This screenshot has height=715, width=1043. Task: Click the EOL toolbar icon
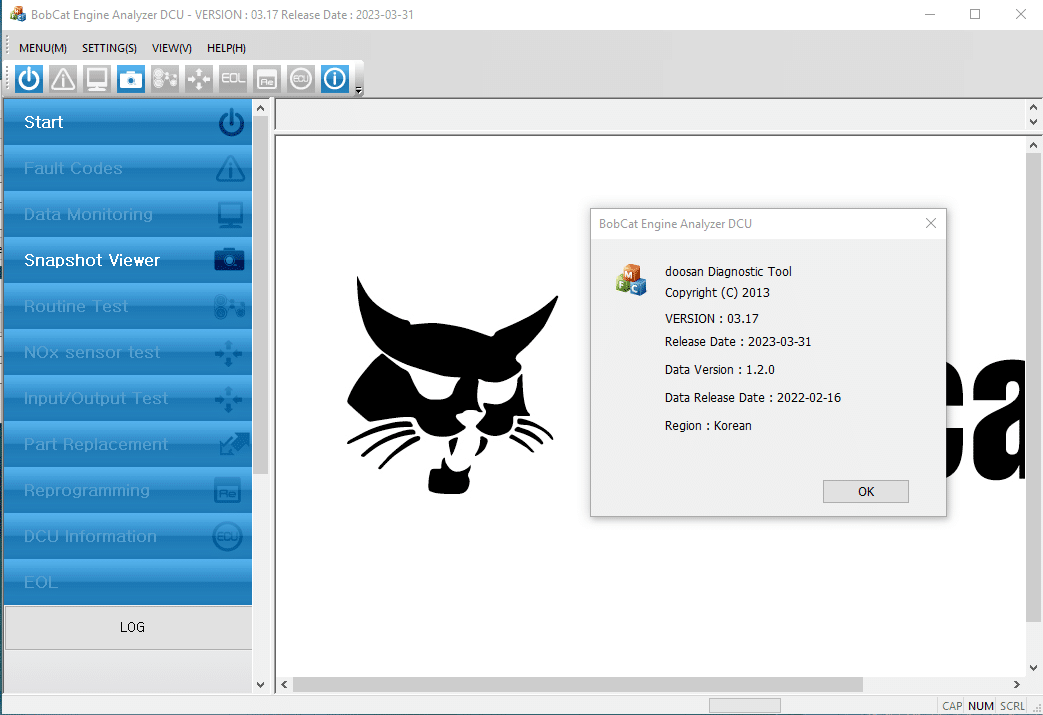(233, 79)
